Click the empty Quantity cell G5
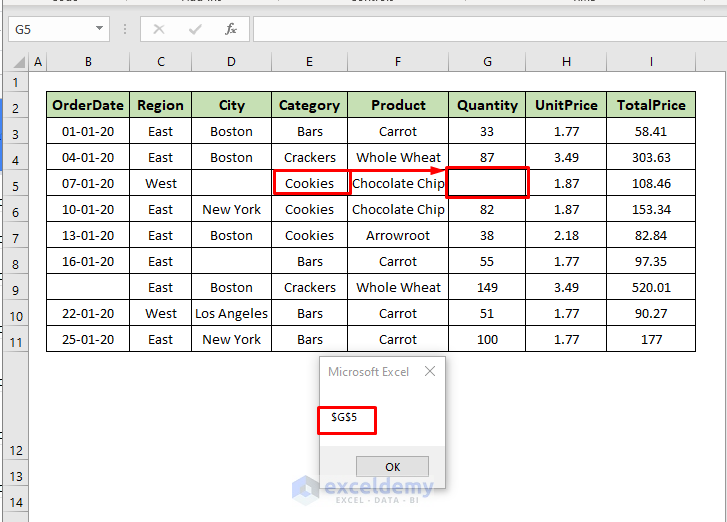The image size is (727, 522). [x=487, y=183]
